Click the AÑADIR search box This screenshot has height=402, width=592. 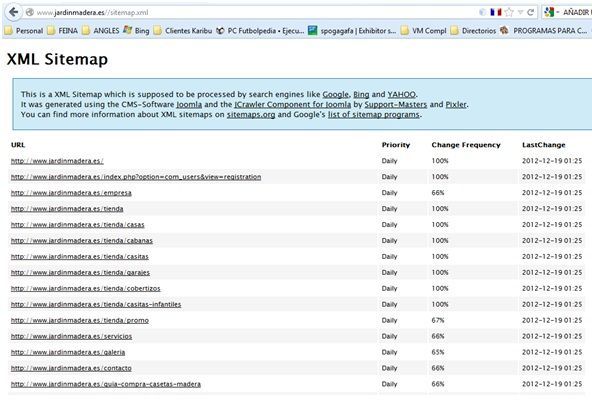coord(577,12)
